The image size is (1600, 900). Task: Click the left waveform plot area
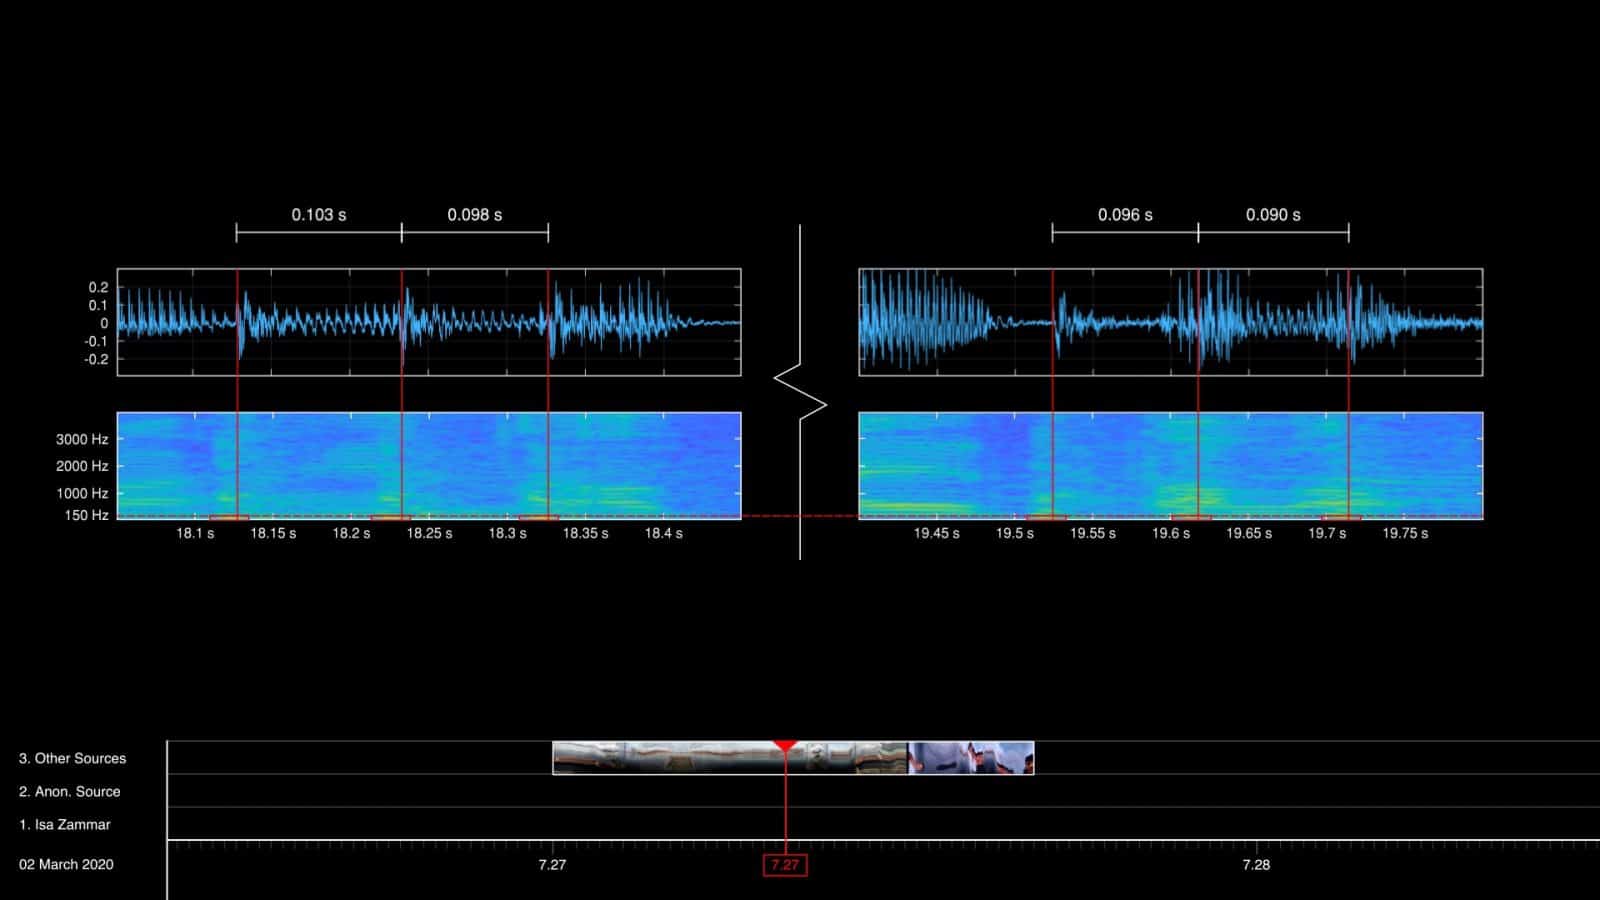(x=430, y=322)
